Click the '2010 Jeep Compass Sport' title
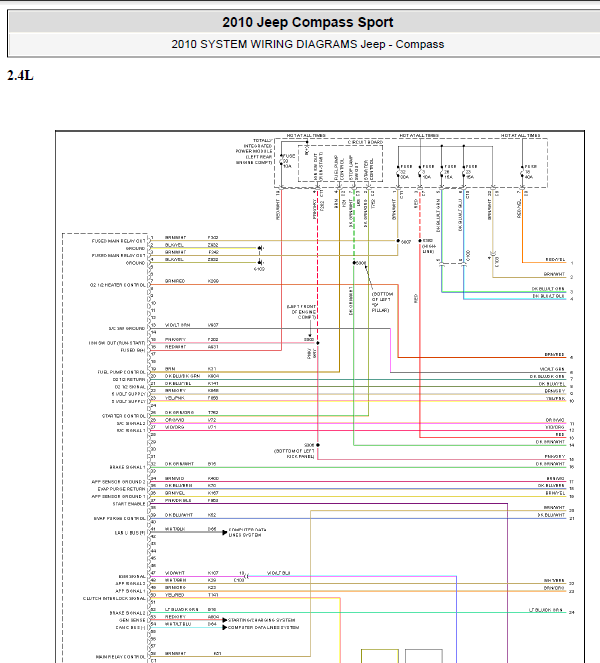 (x=307, y=22)
